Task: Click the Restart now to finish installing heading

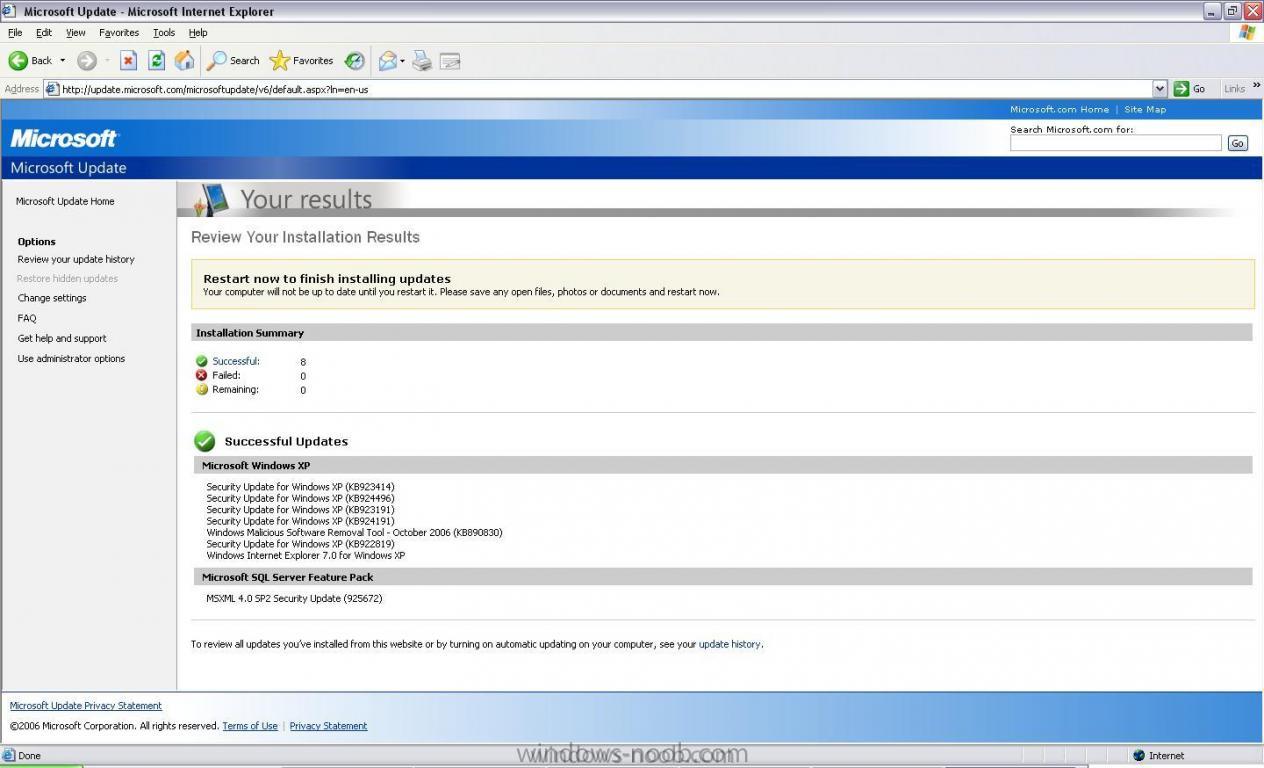Action: tap(327, 279)
